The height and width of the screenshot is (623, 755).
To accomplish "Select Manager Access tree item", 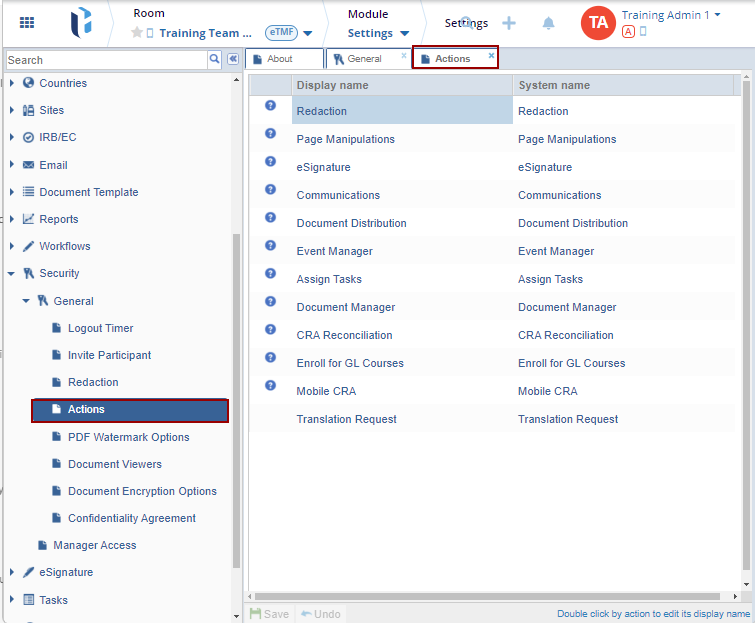I will tap(94, 545).
